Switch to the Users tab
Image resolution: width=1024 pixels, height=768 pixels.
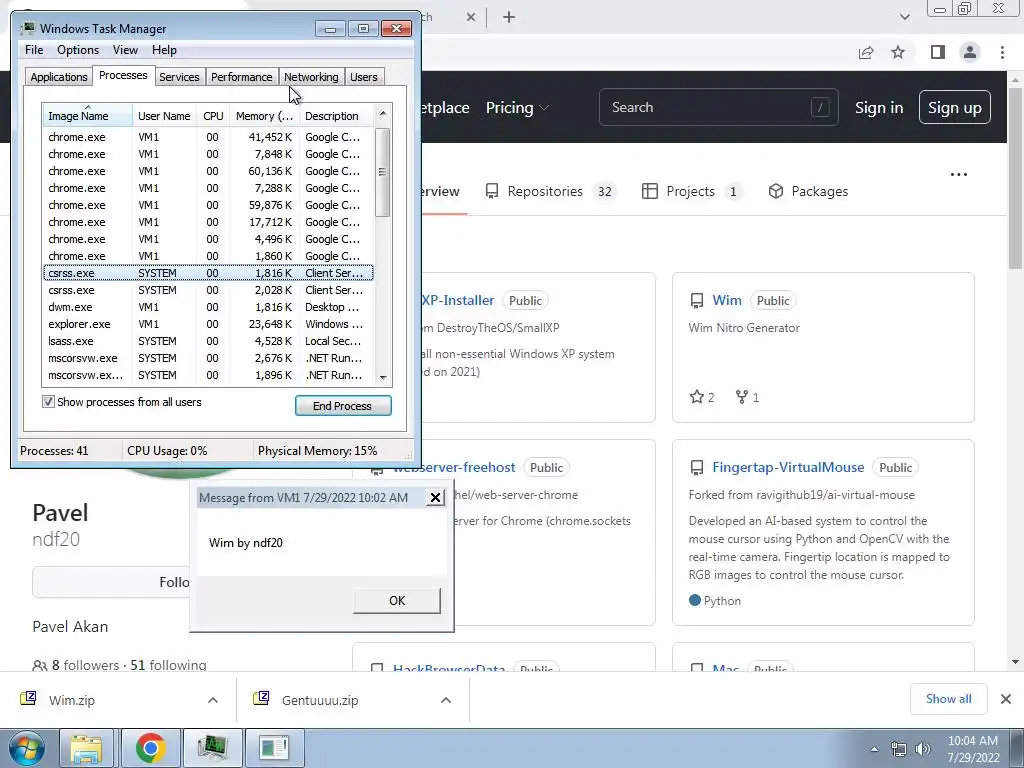click(x=364, y=77)
